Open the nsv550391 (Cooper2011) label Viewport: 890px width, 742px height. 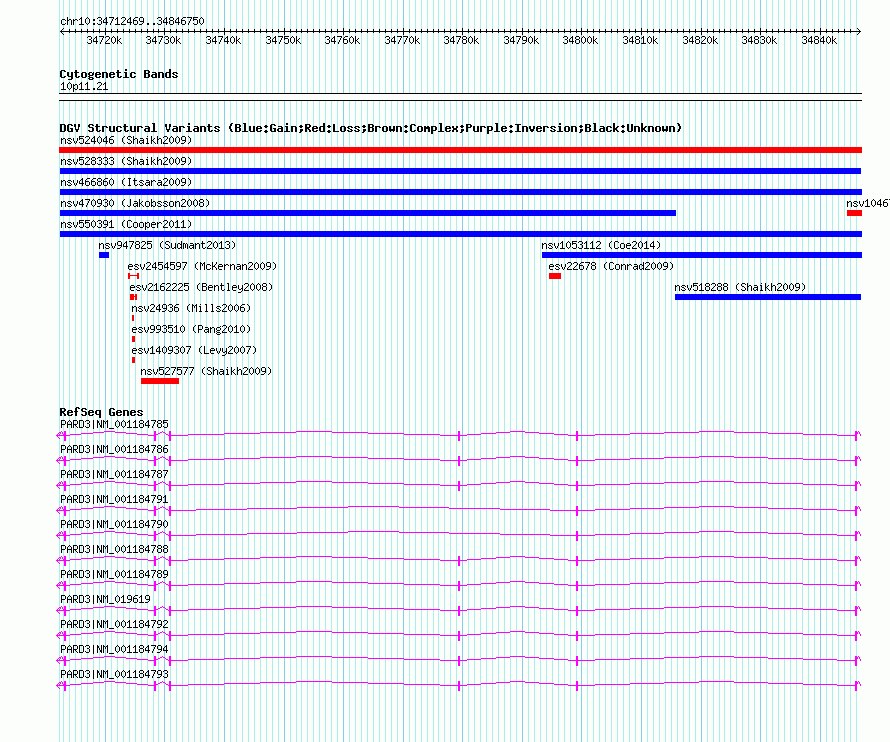(x=126, y=224)
